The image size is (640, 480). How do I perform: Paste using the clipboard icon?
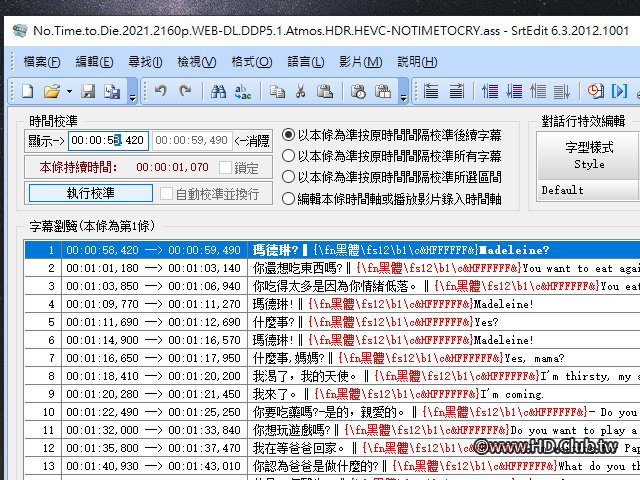point(325,91)
